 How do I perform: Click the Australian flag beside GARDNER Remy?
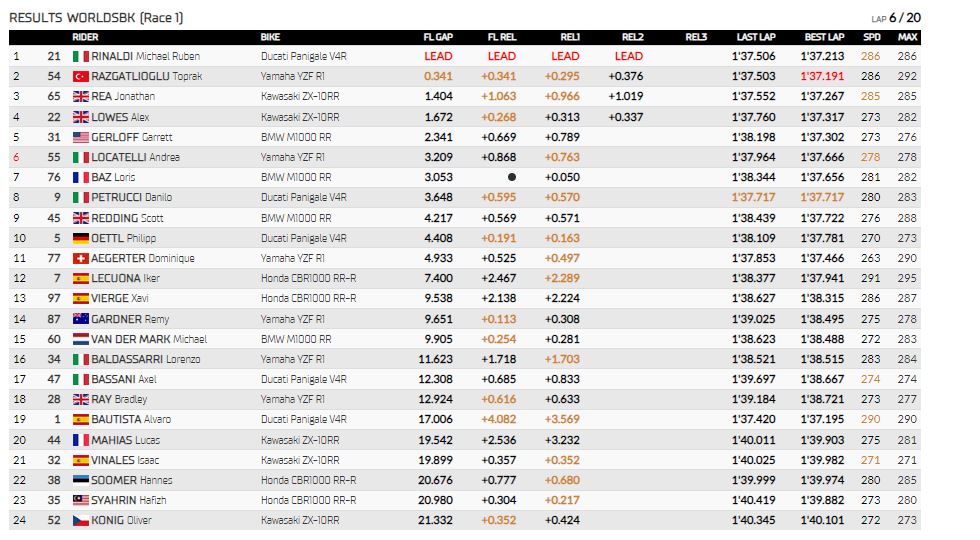coord(81,319)
